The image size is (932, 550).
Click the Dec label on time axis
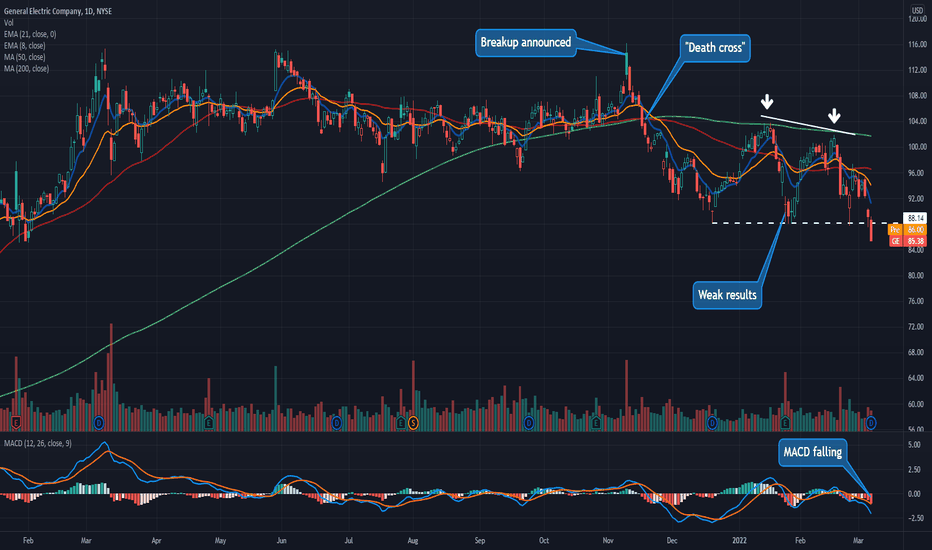(x=672, y=540)
